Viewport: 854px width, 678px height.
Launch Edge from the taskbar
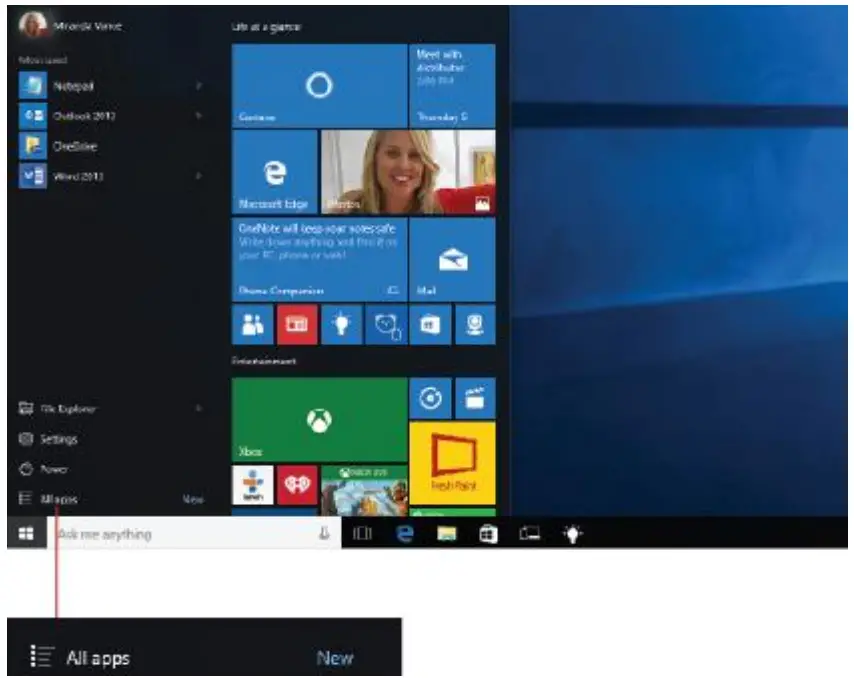pyautogui.click(x=404, y=534)
